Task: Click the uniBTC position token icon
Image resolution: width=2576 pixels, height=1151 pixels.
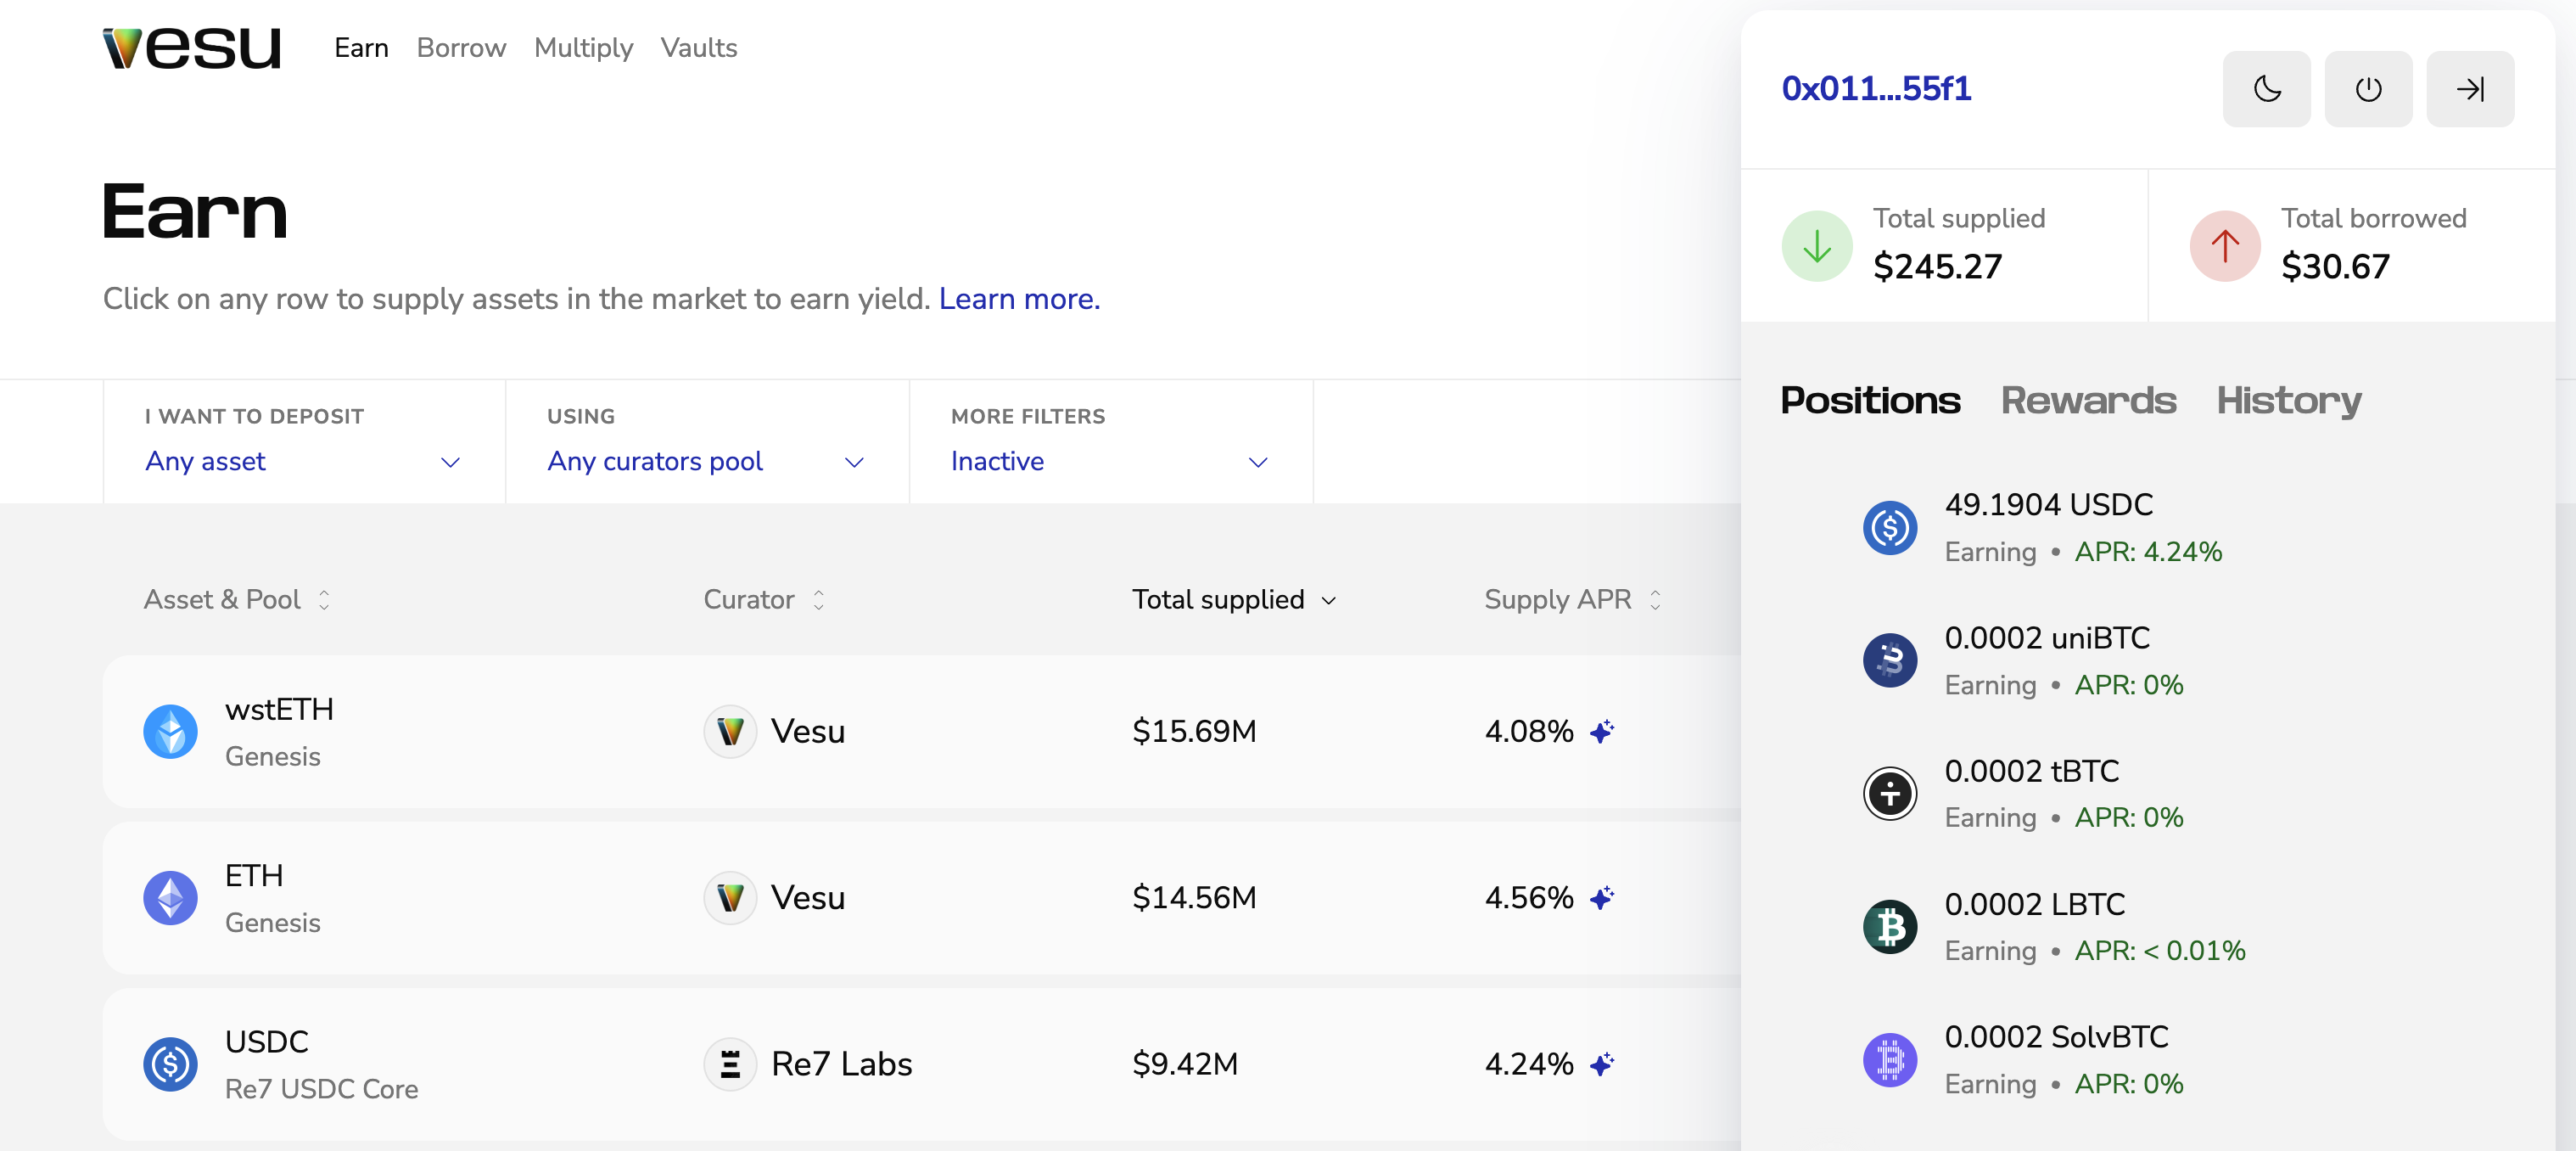Action: 1889,660
